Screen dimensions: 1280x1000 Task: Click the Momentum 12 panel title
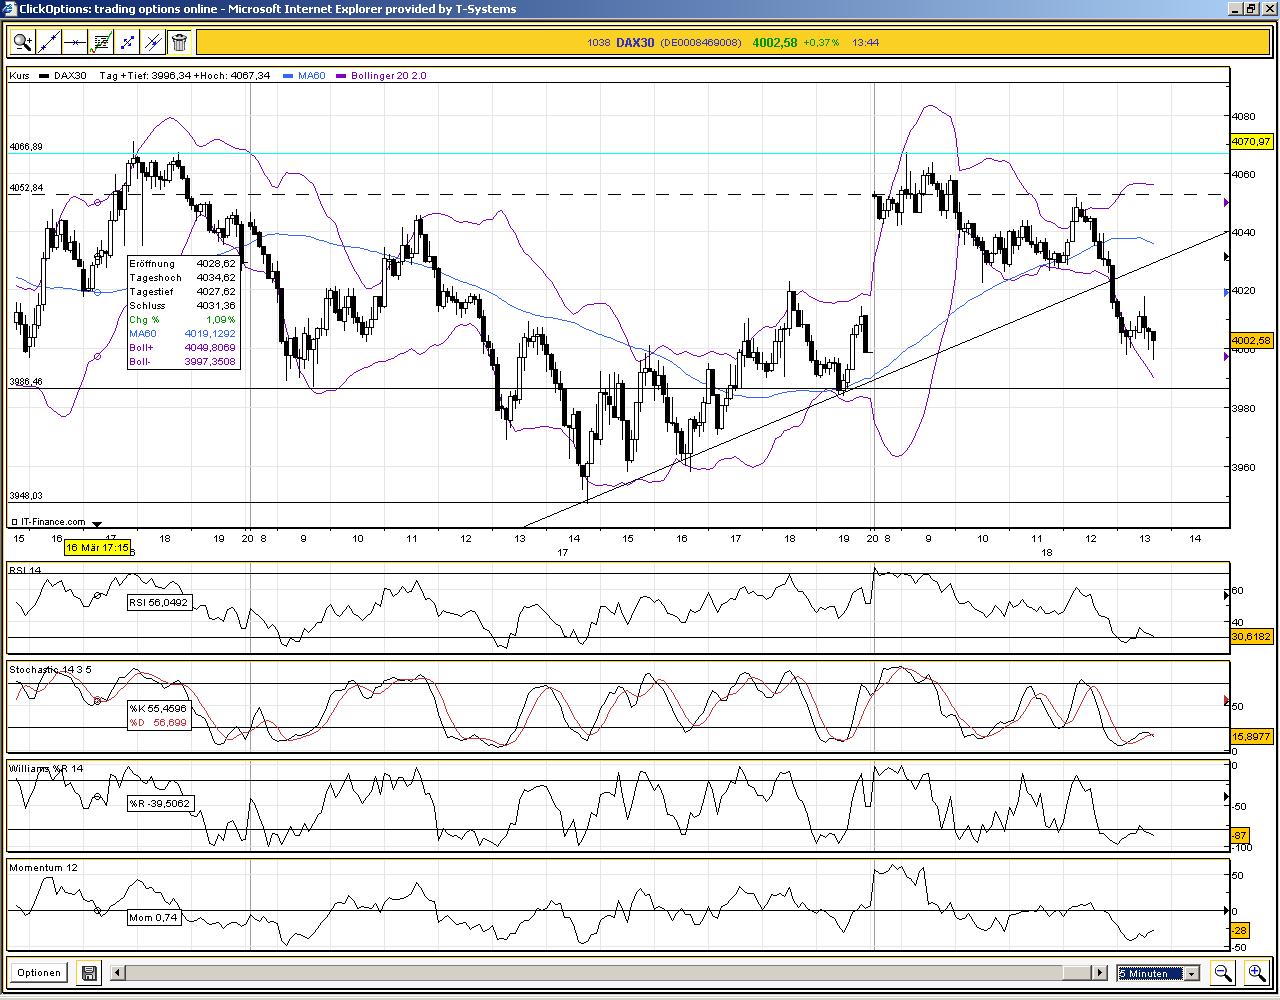click(x=43, y=867)
